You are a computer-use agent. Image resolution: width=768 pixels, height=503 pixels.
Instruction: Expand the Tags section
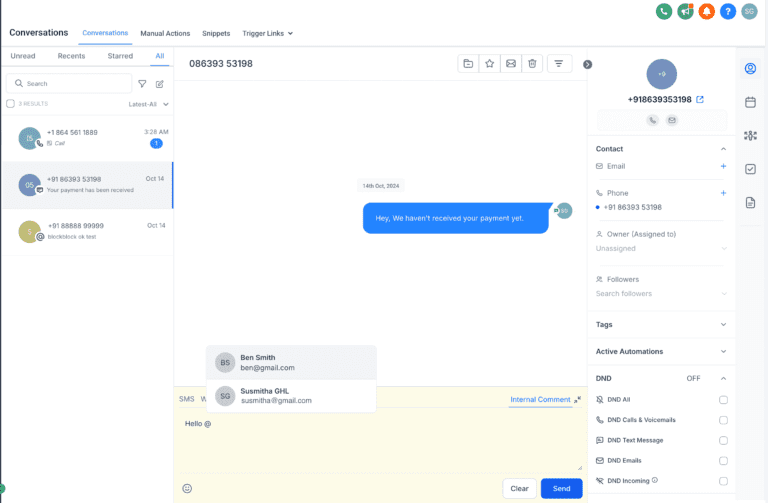(x=723, y=325)
